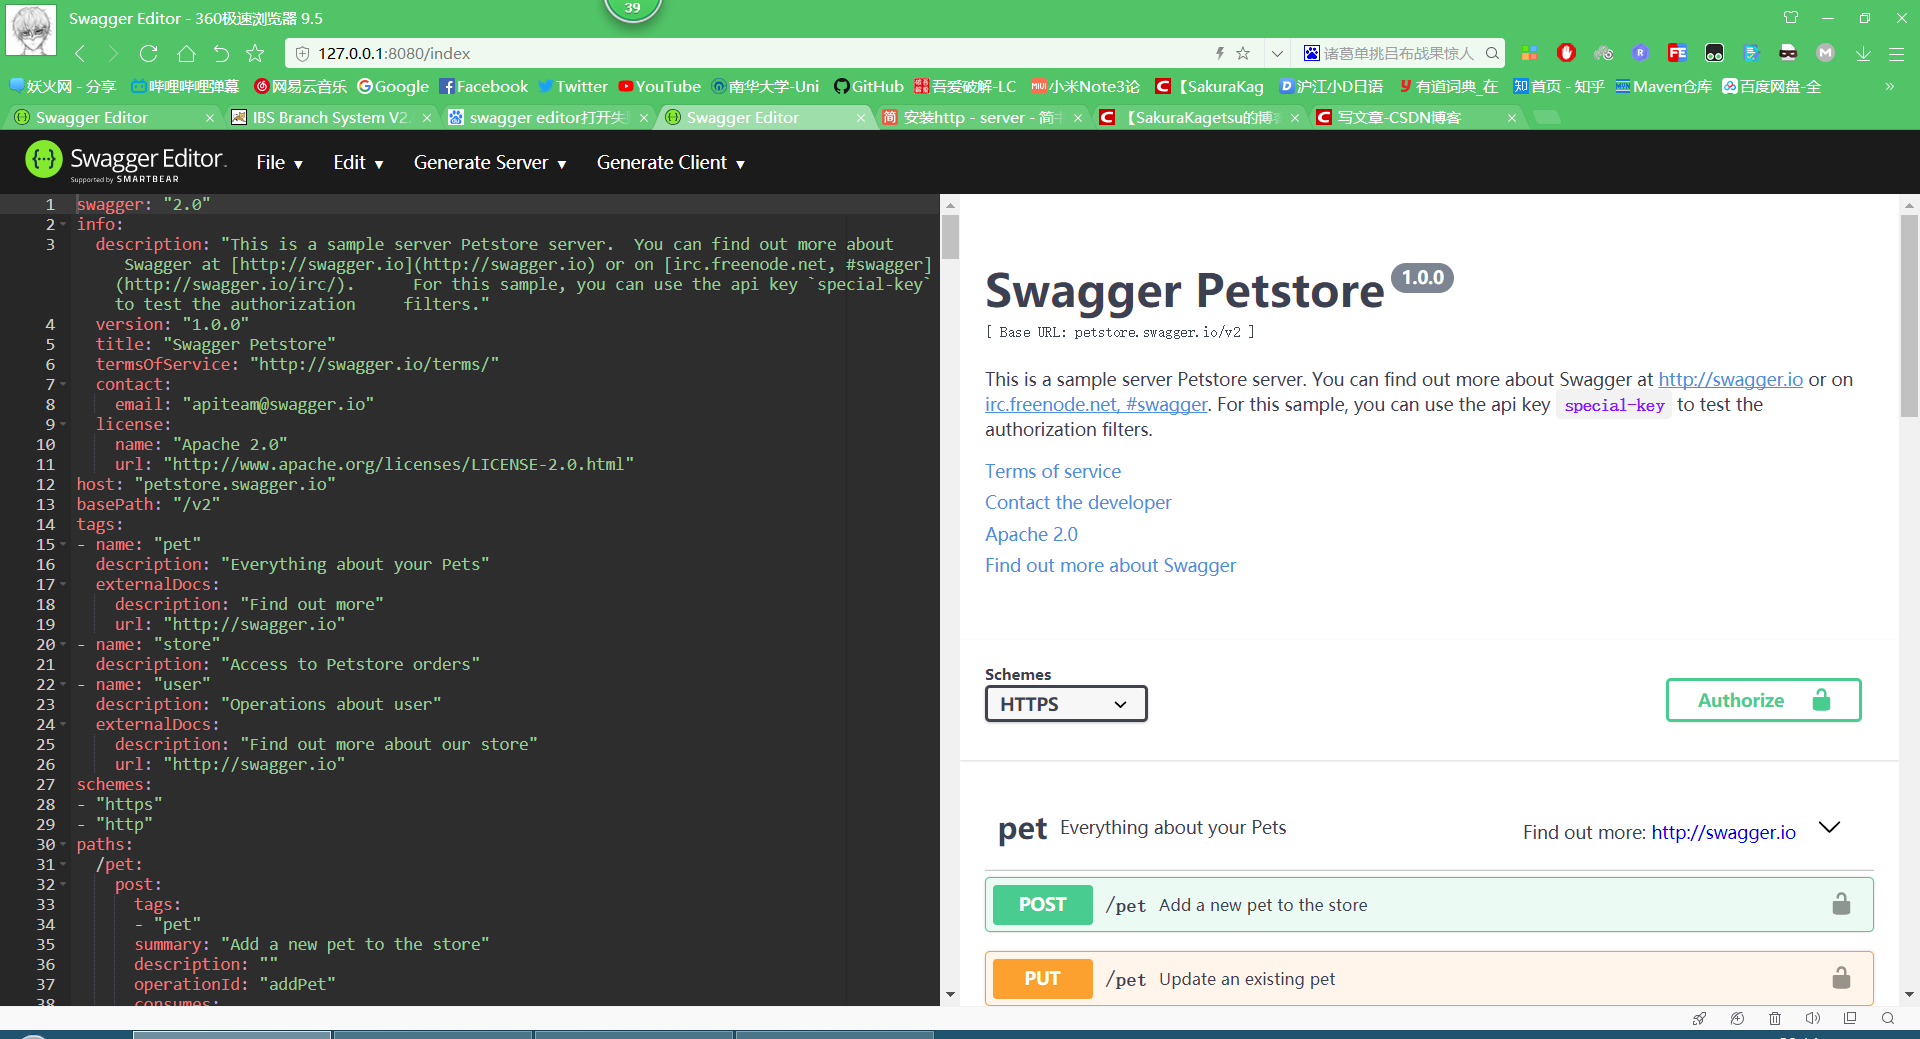
Task: Toggle the bookmark star in address bar
Action: click(x=1242, y=53)
